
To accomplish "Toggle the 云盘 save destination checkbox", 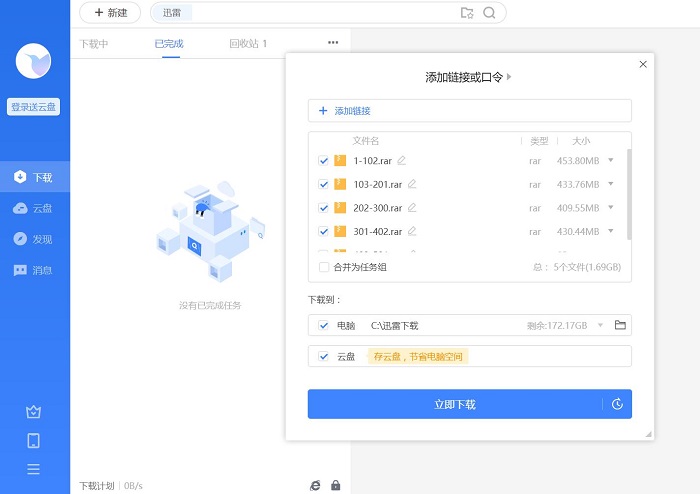I will pyautogui.click(x=323, y=356).
